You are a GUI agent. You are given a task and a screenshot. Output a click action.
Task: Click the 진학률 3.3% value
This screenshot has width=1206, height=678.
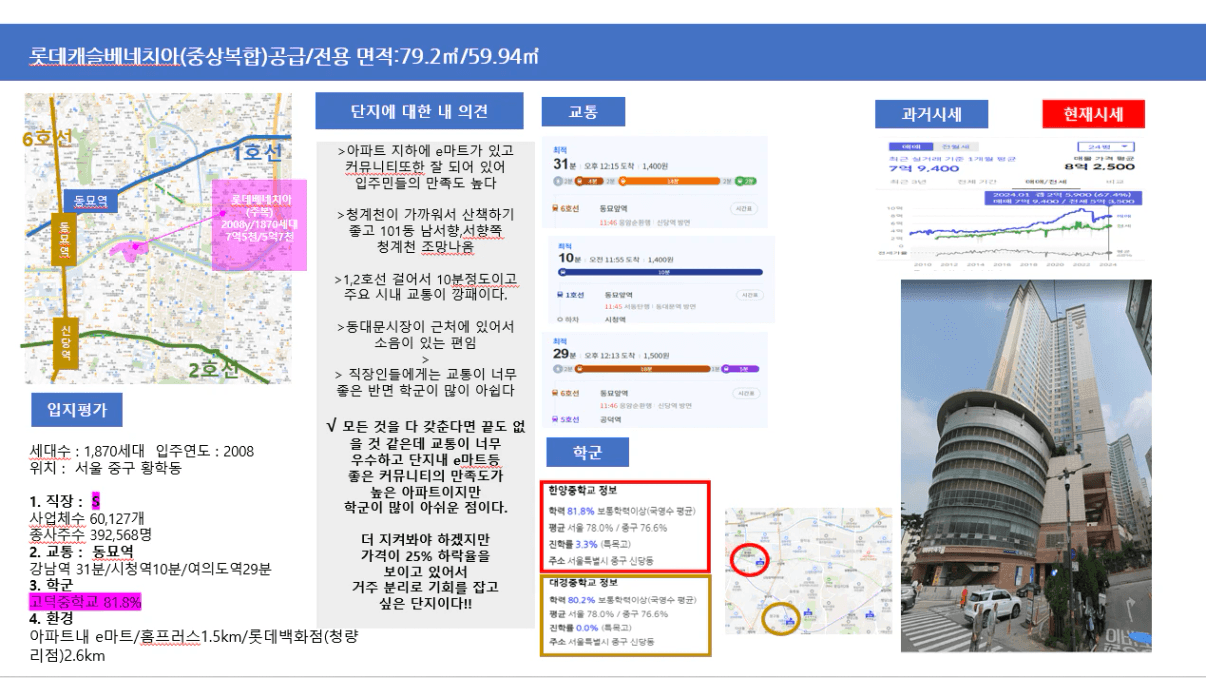point(586,543)
